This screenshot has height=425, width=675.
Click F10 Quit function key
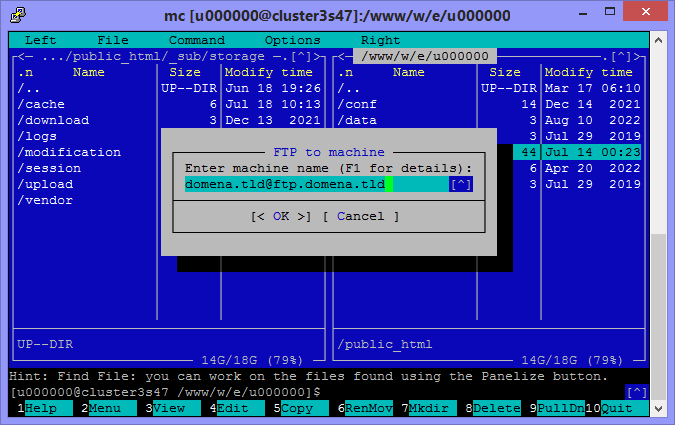617,408
